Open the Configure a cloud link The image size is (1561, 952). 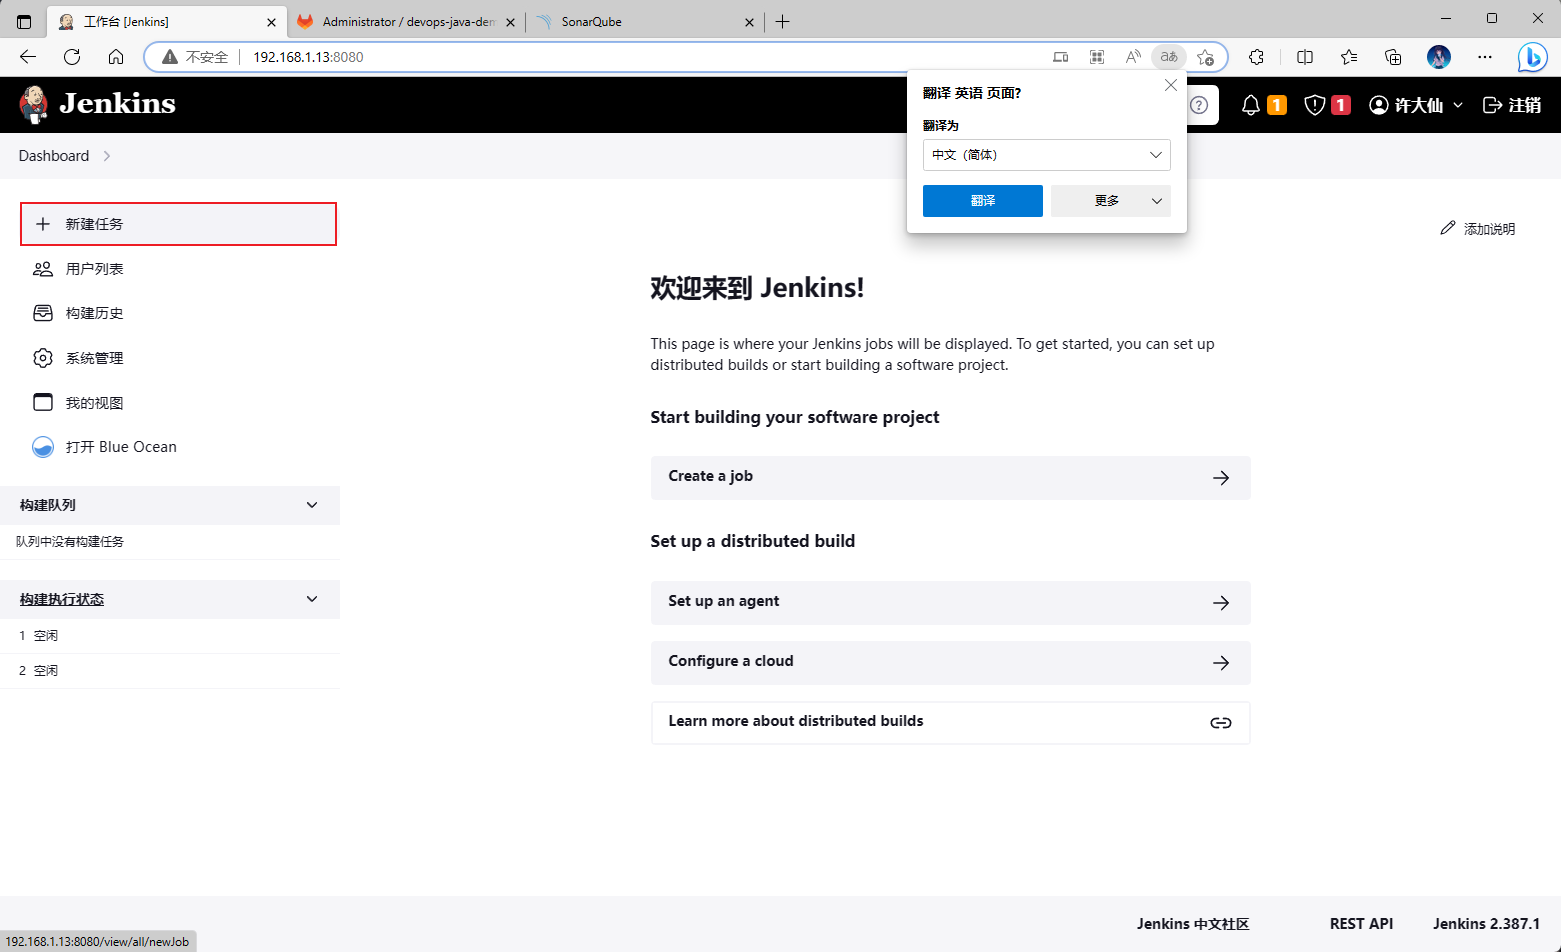[950, 662]
